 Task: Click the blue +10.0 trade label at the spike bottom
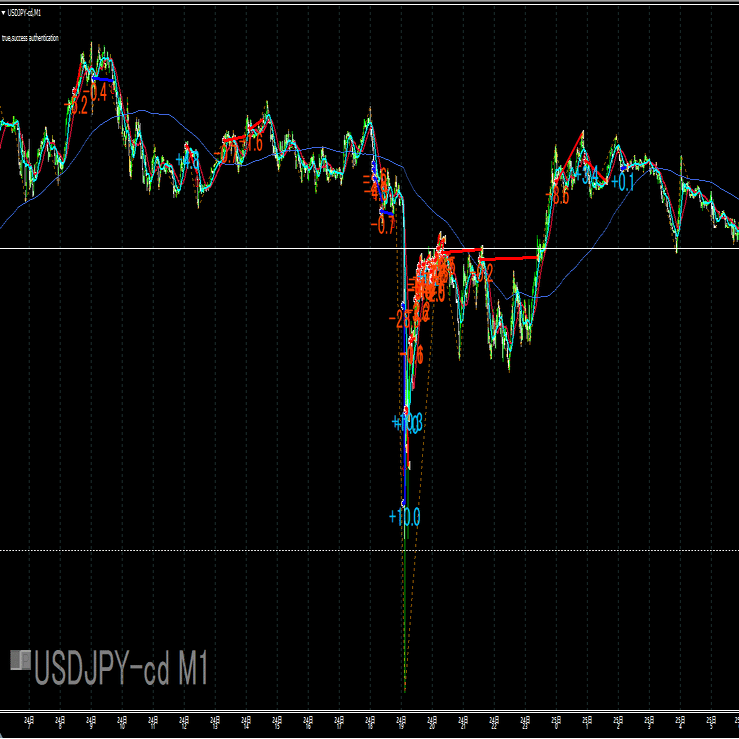coord(405,517)
